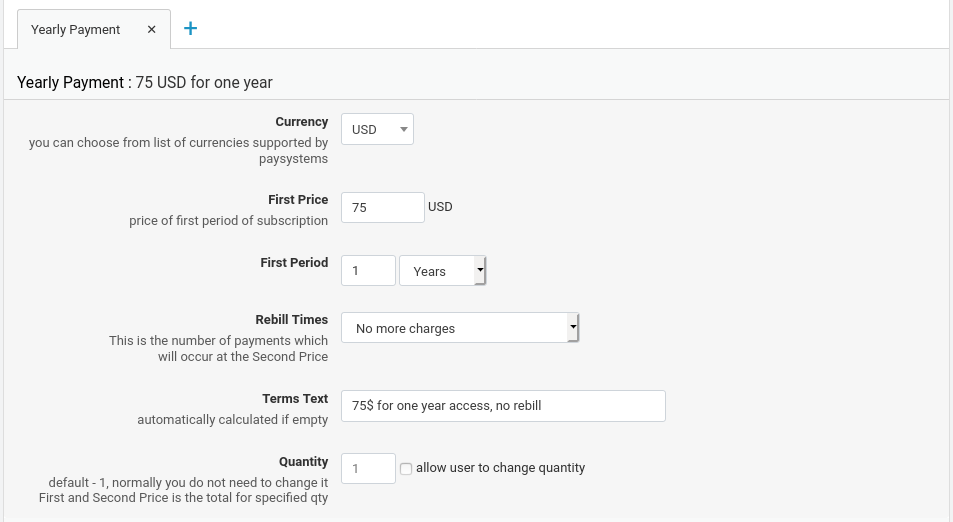
Task: Enable allow user to change quantity checkbox
Action: tap(406, 468)
